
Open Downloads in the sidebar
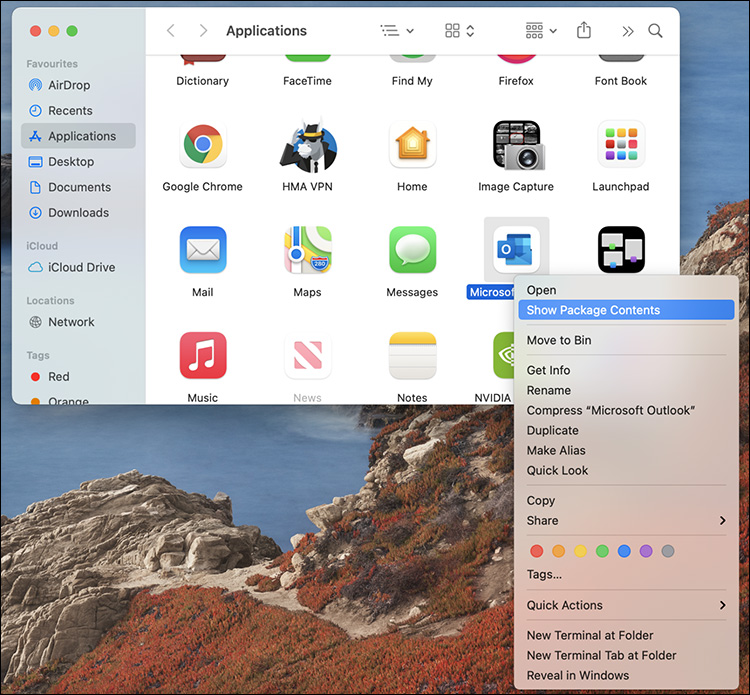coord(78,212)
